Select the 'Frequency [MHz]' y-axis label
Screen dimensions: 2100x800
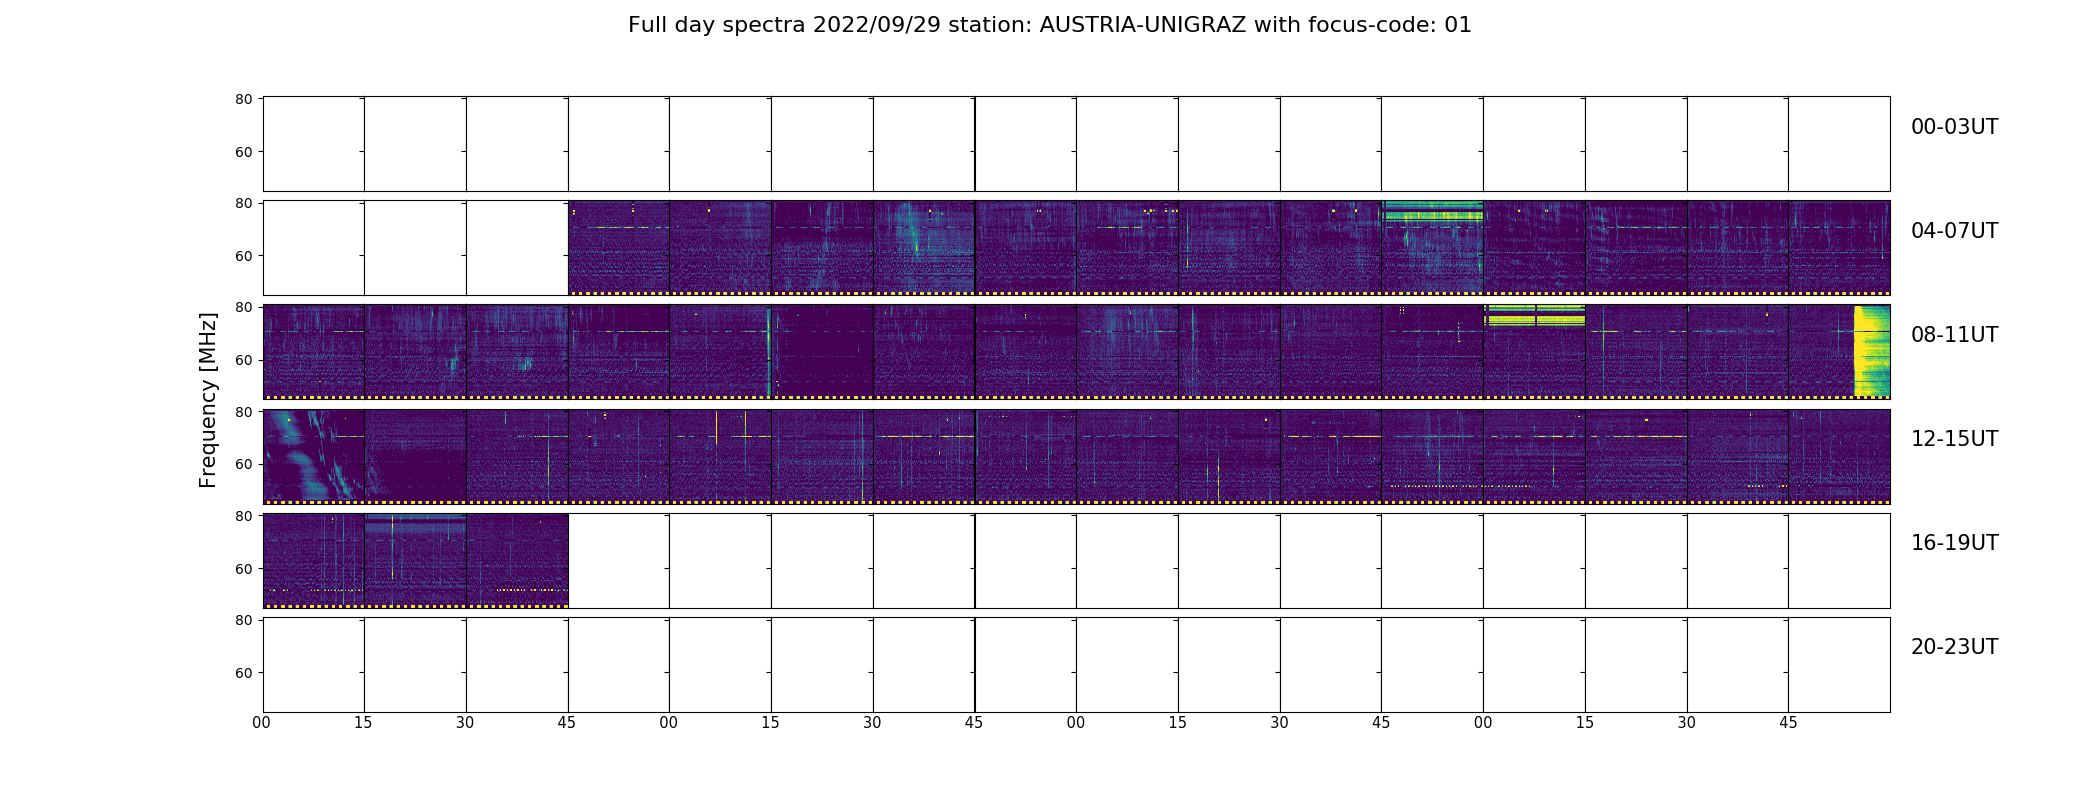coord(208,400)
